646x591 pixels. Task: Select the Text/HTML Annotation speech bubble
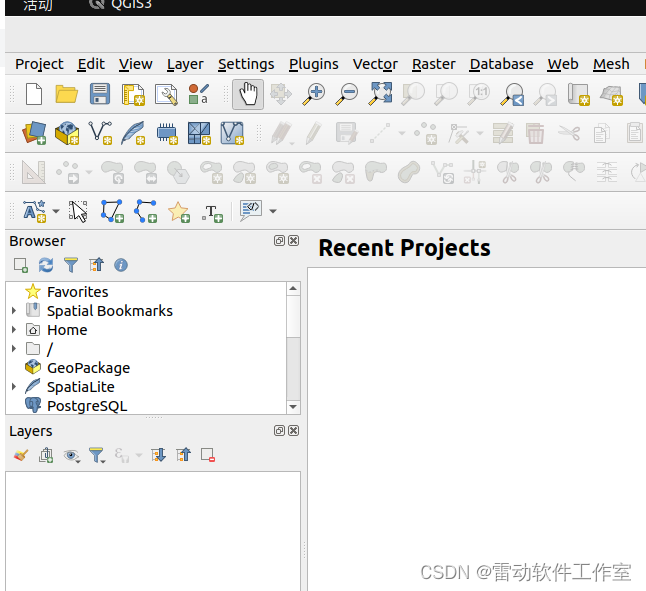point(251,210)
